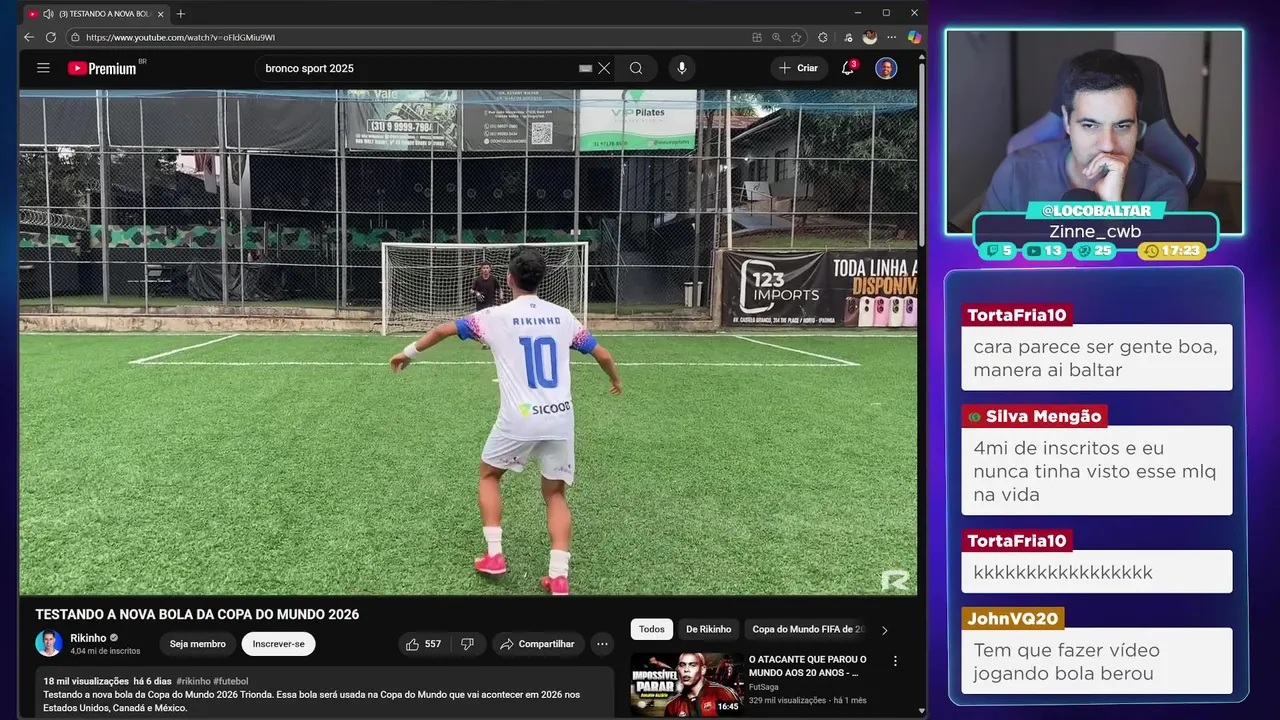The image size is (1280, 720).
Task: Open the Impossível Parar video thumbnail
Action: click(x=686, y=684)
